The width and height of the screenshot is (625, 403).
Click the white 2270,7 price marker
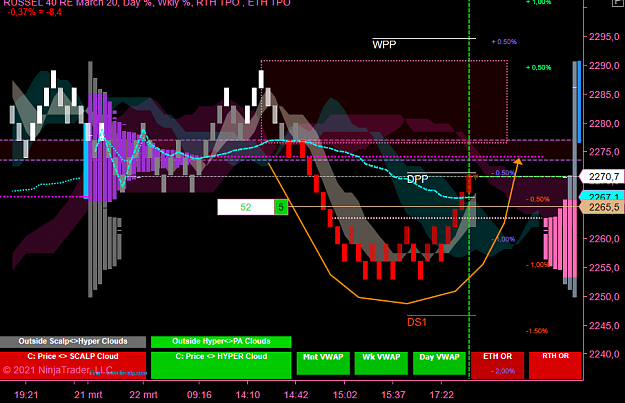click(603, 177)
